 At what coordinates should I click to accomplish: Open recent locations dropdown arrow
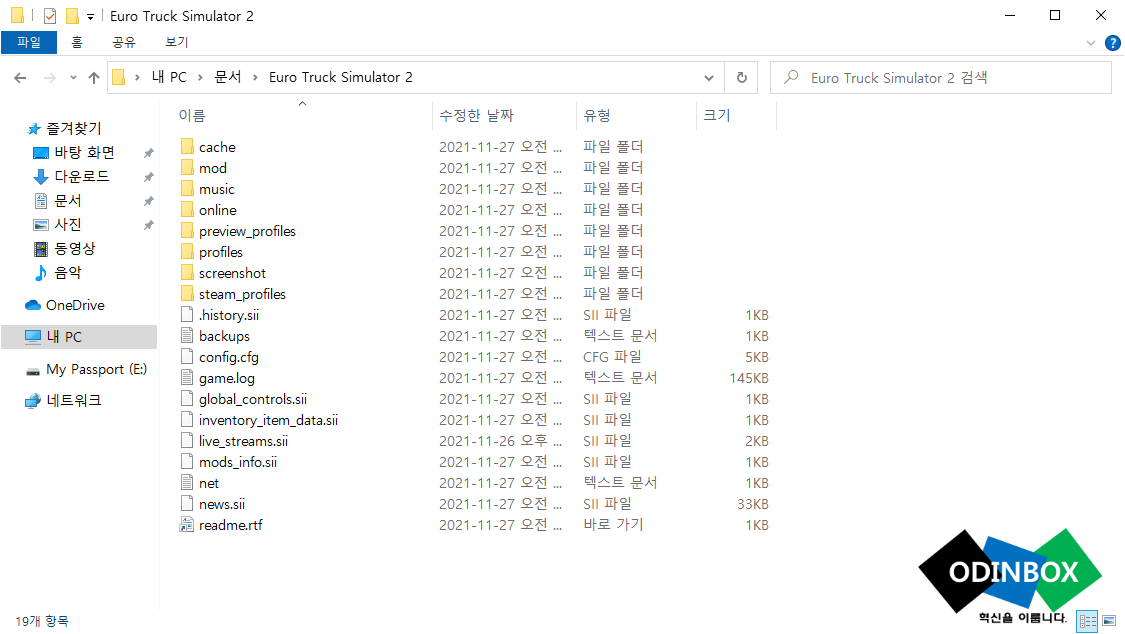pyautogui.click(x=73, y=77)
